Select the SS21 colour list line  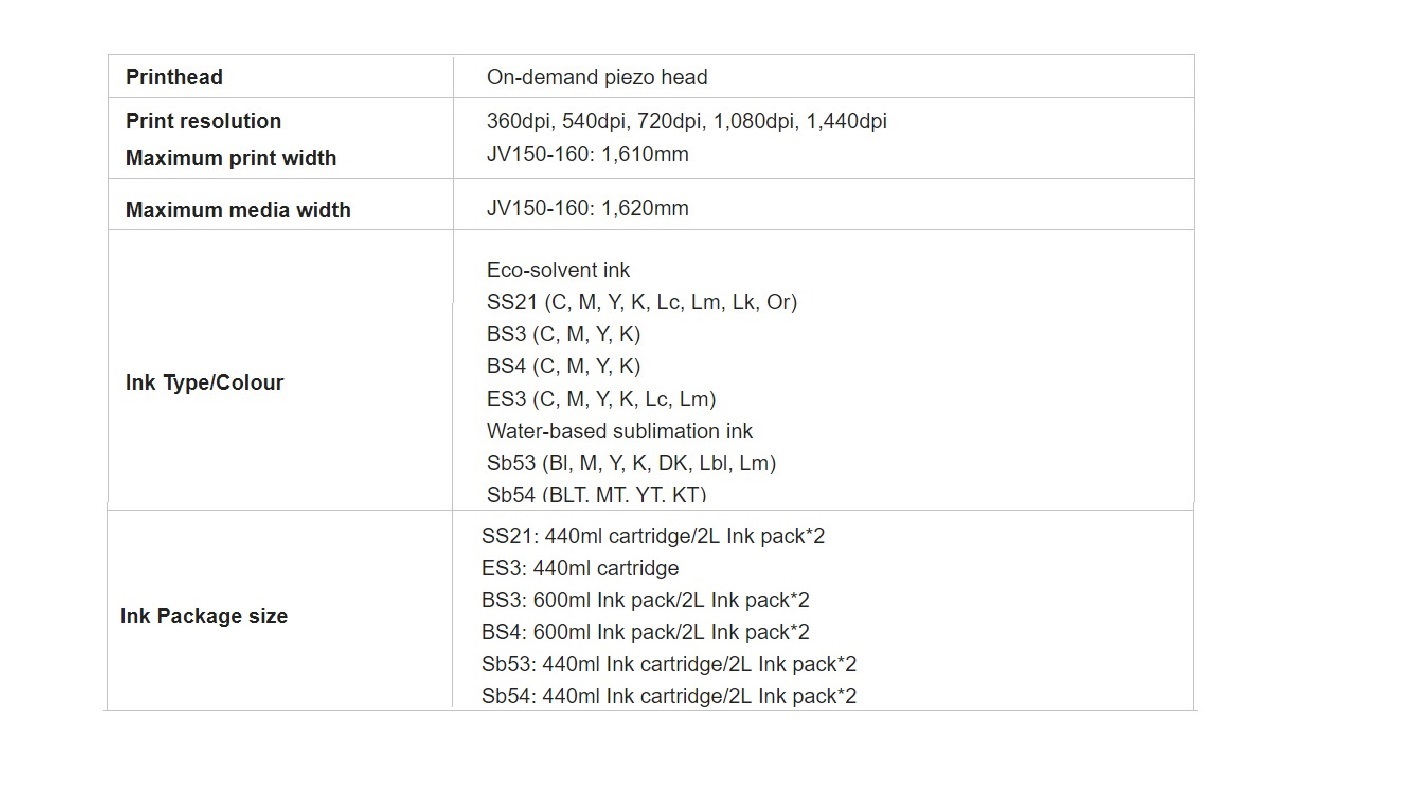point(641,302)
